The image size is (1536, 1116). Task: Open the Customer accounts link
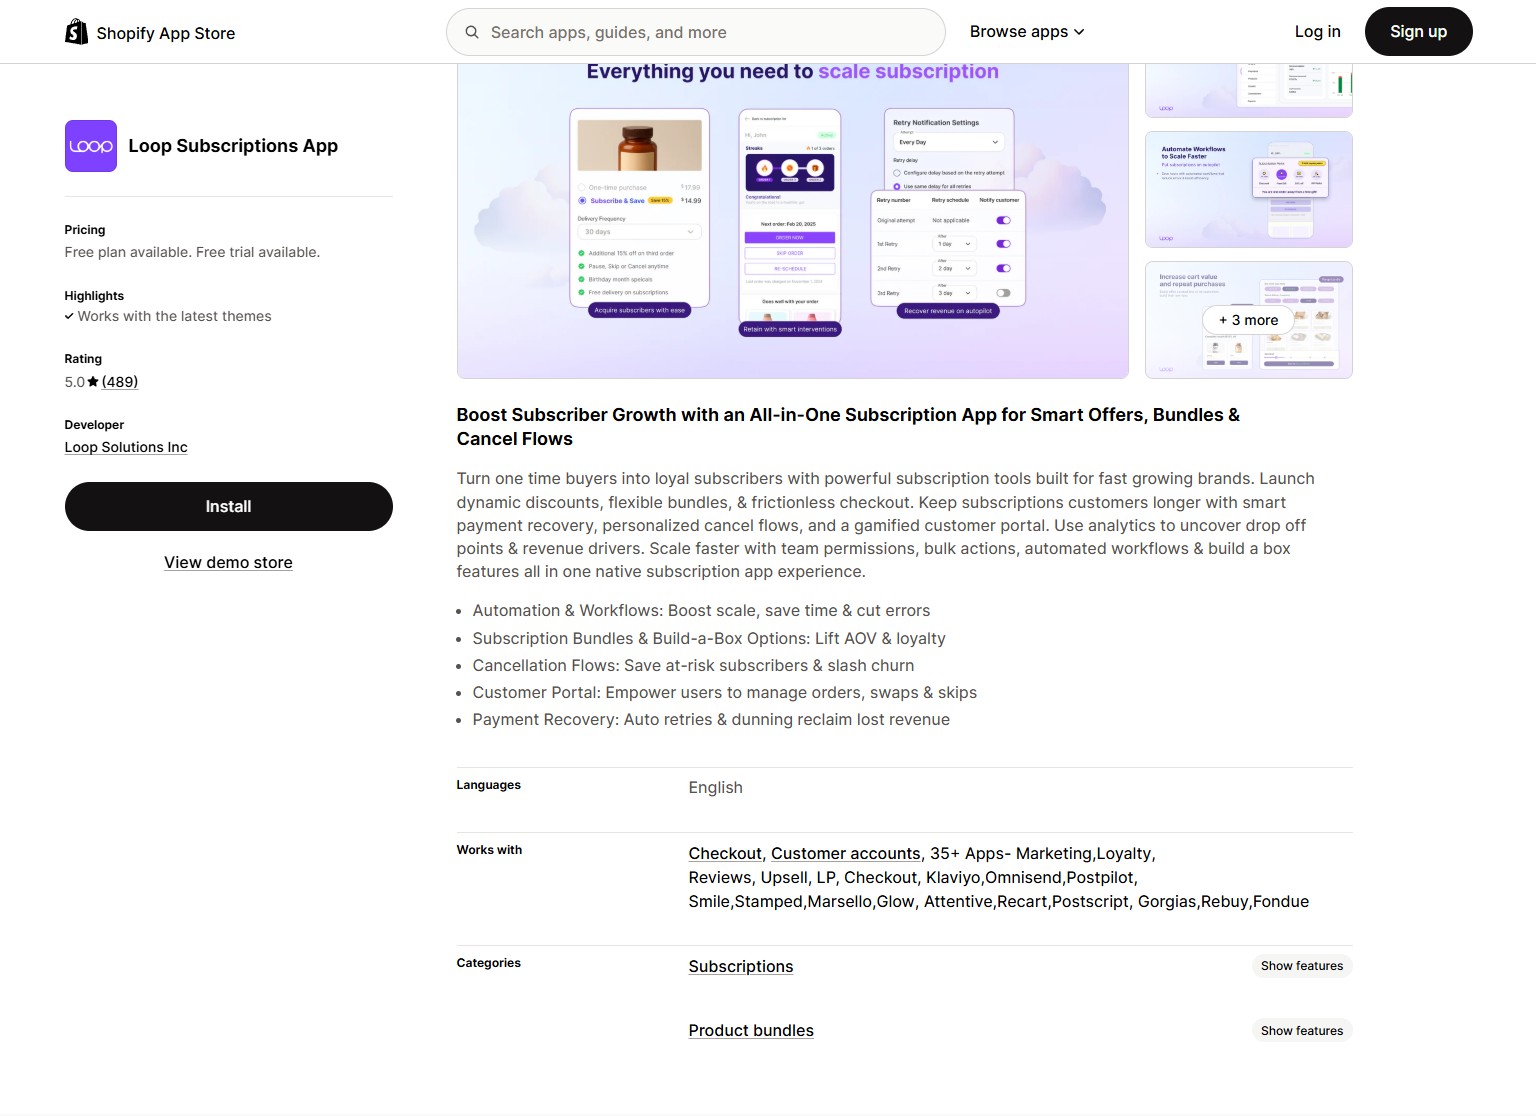[x=845, y=854]
